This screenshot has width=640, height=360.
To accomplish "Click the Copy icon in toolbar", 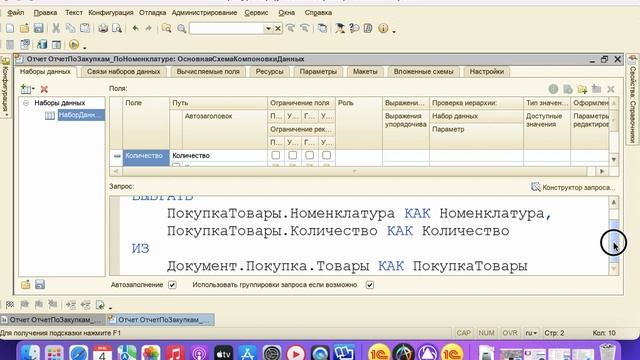I will (x=71, y=28).
